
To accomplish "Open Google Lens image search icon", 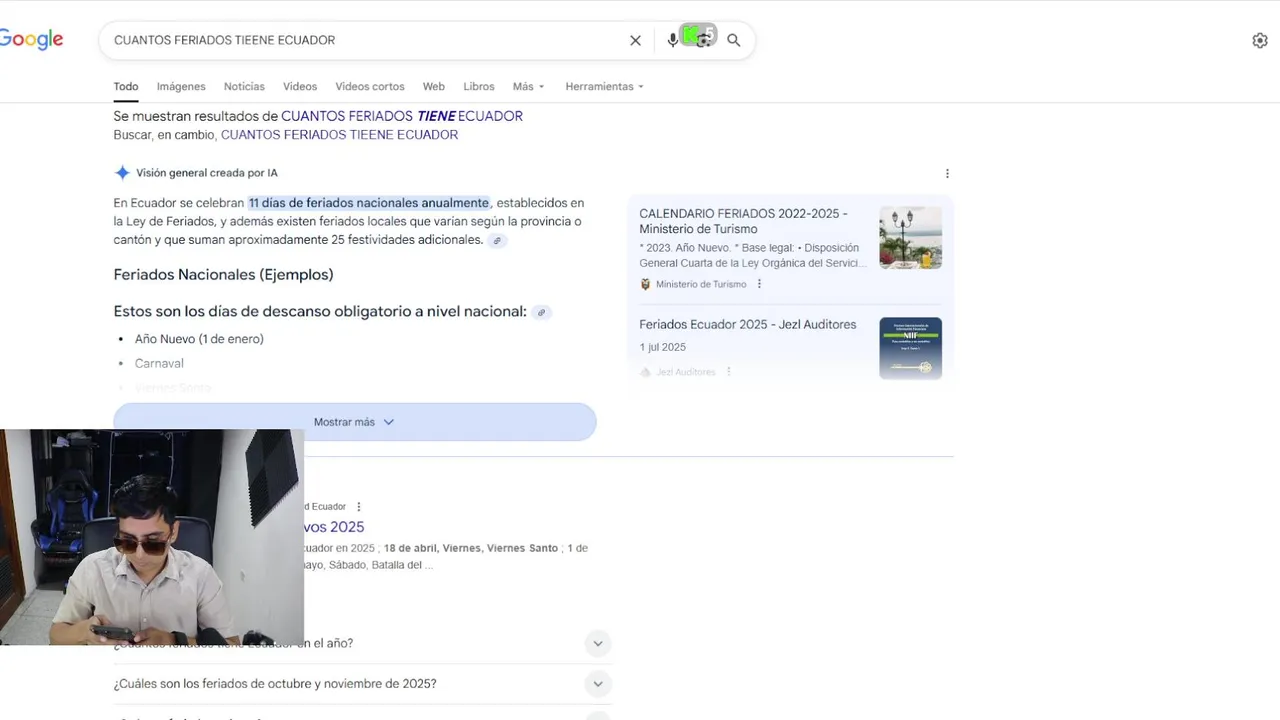I will [704, 40].
